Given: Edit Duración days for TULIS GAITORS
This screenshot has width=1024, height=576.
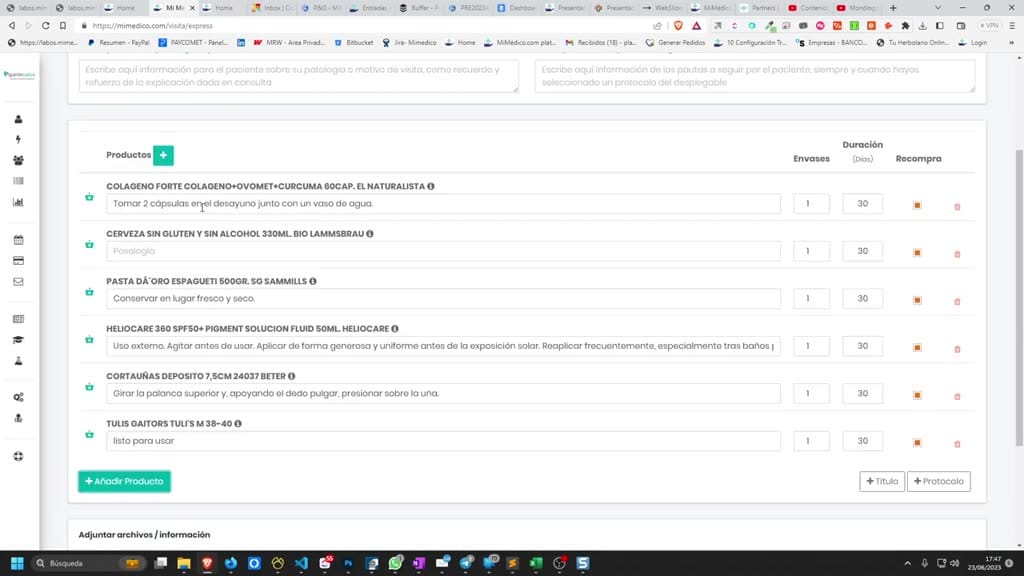Looking at the screenshot, I should tap(862, 441).
